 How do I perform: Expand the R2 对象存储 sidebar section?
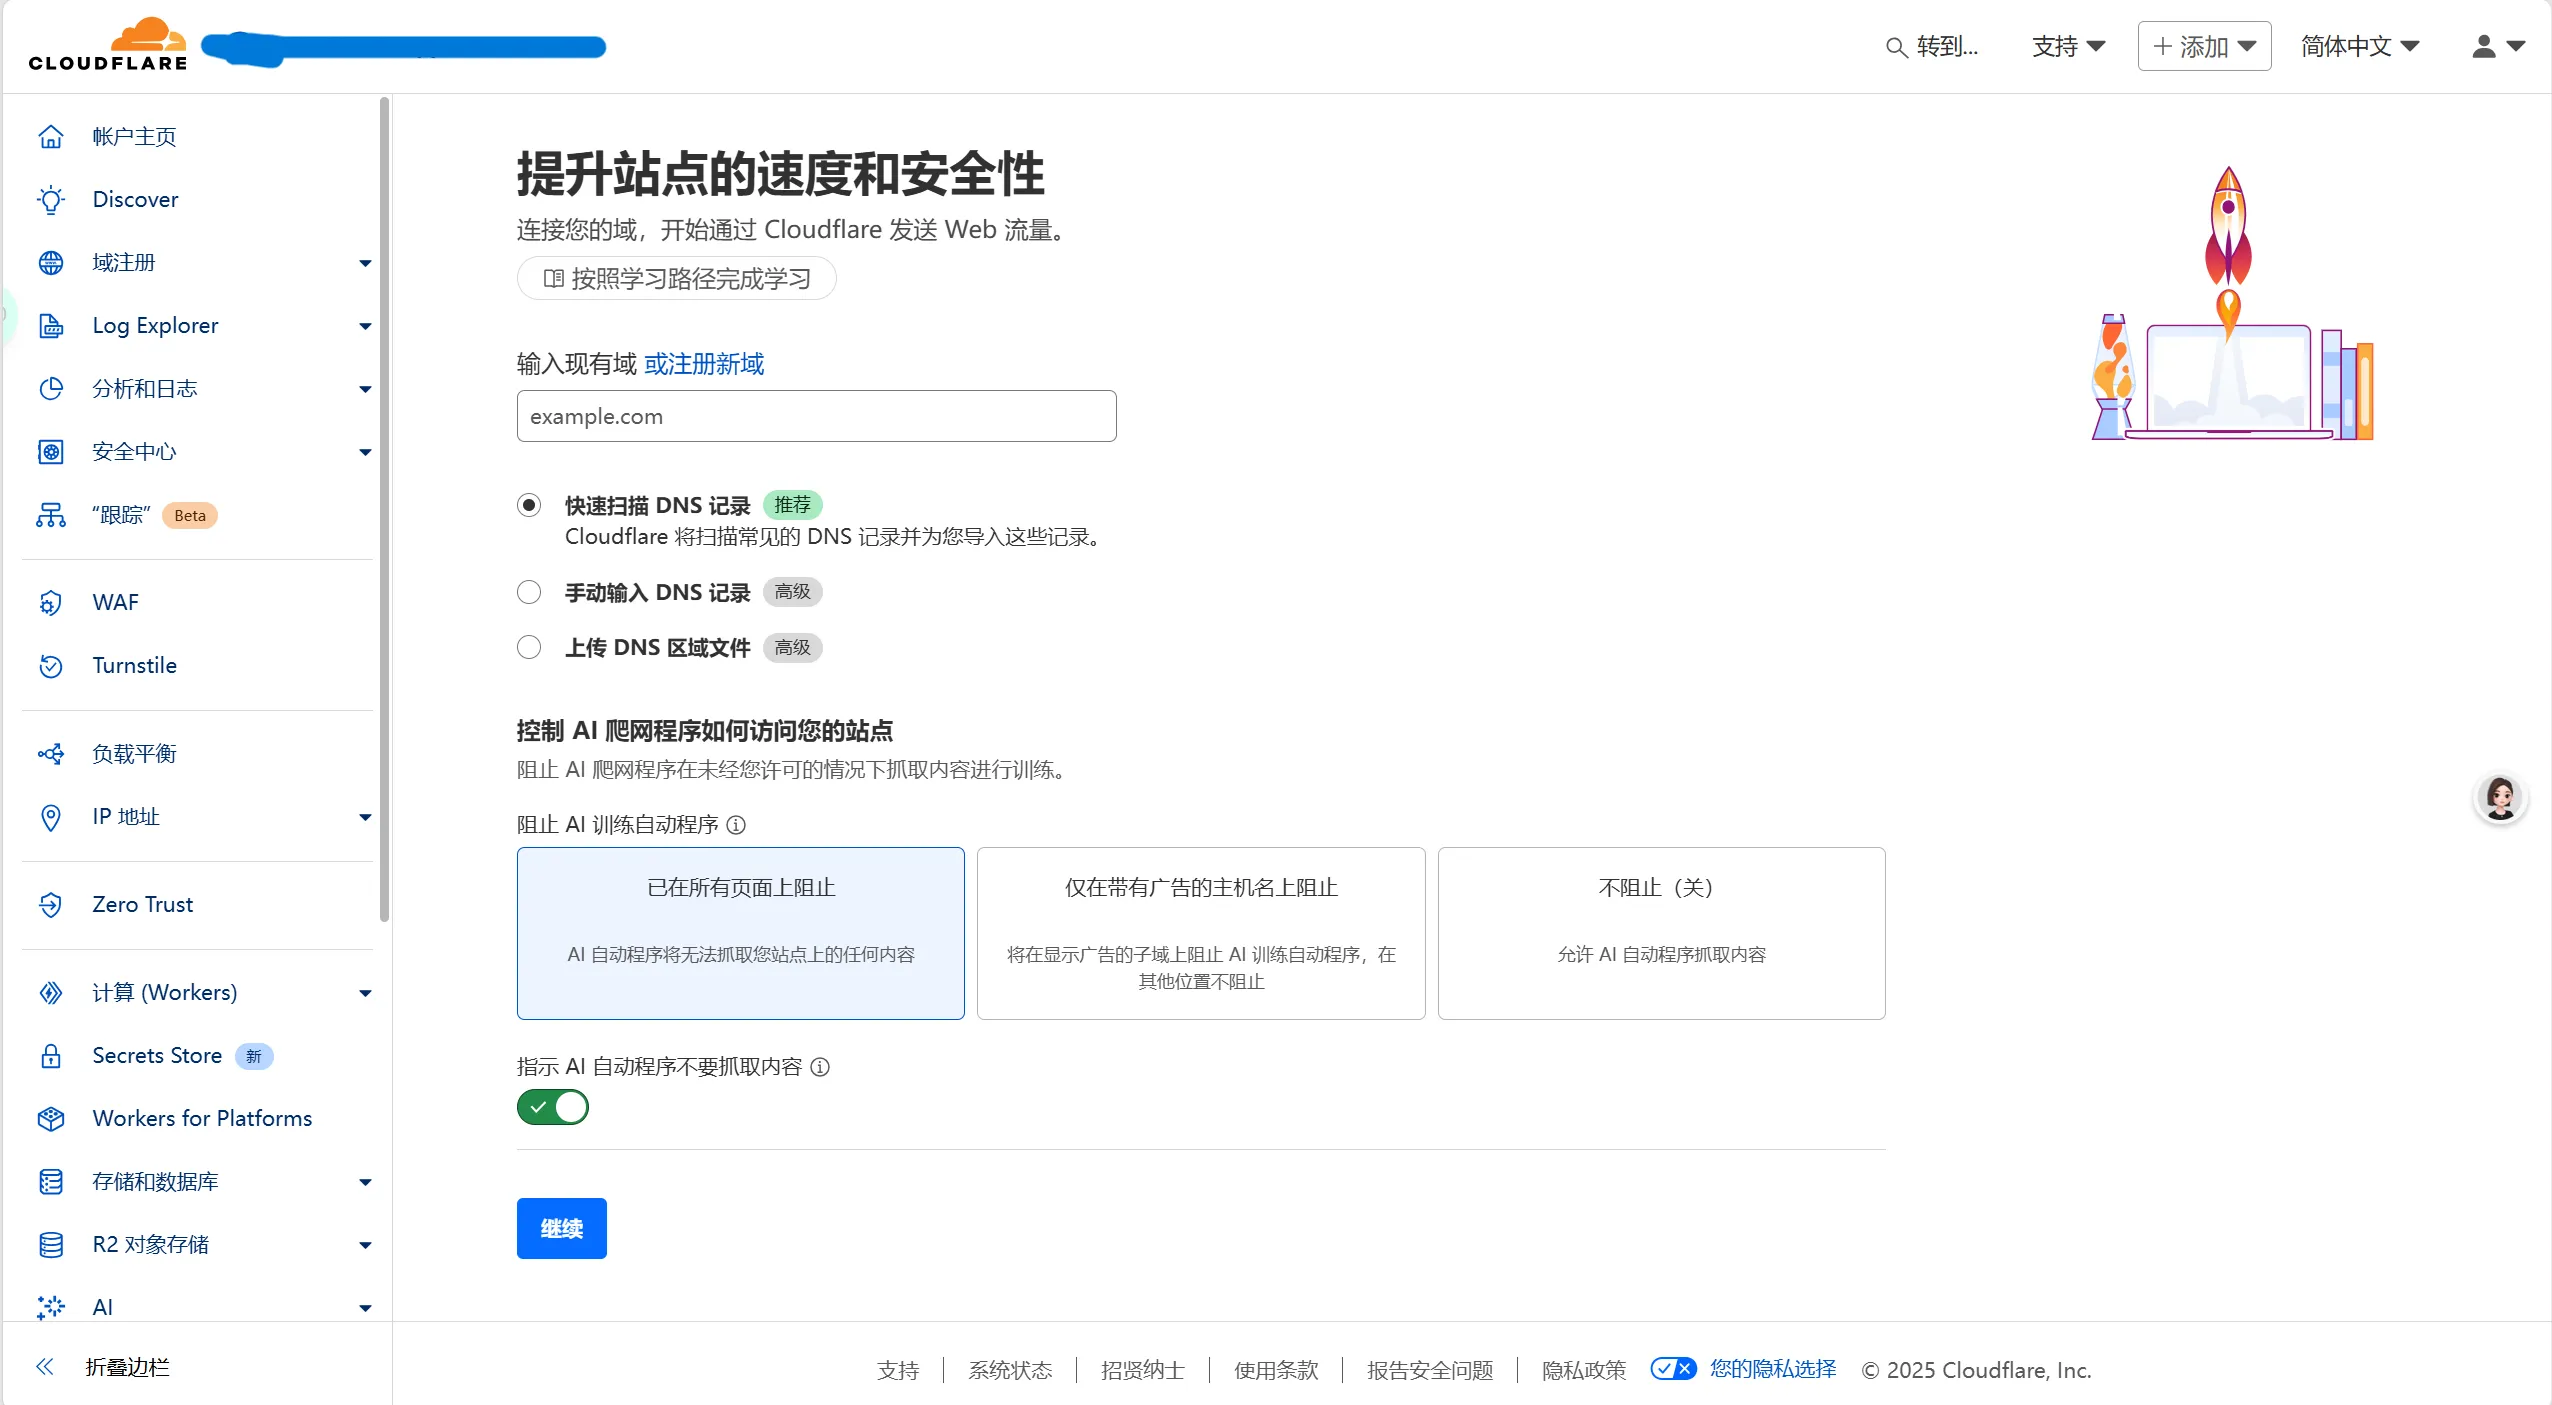coord(365,1245)
